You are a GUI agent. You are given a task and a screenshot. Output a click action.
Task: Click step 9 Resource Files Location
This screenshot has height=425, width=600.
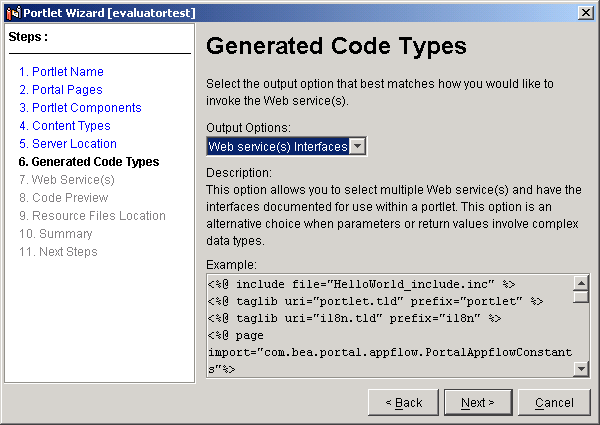(92, 215)
